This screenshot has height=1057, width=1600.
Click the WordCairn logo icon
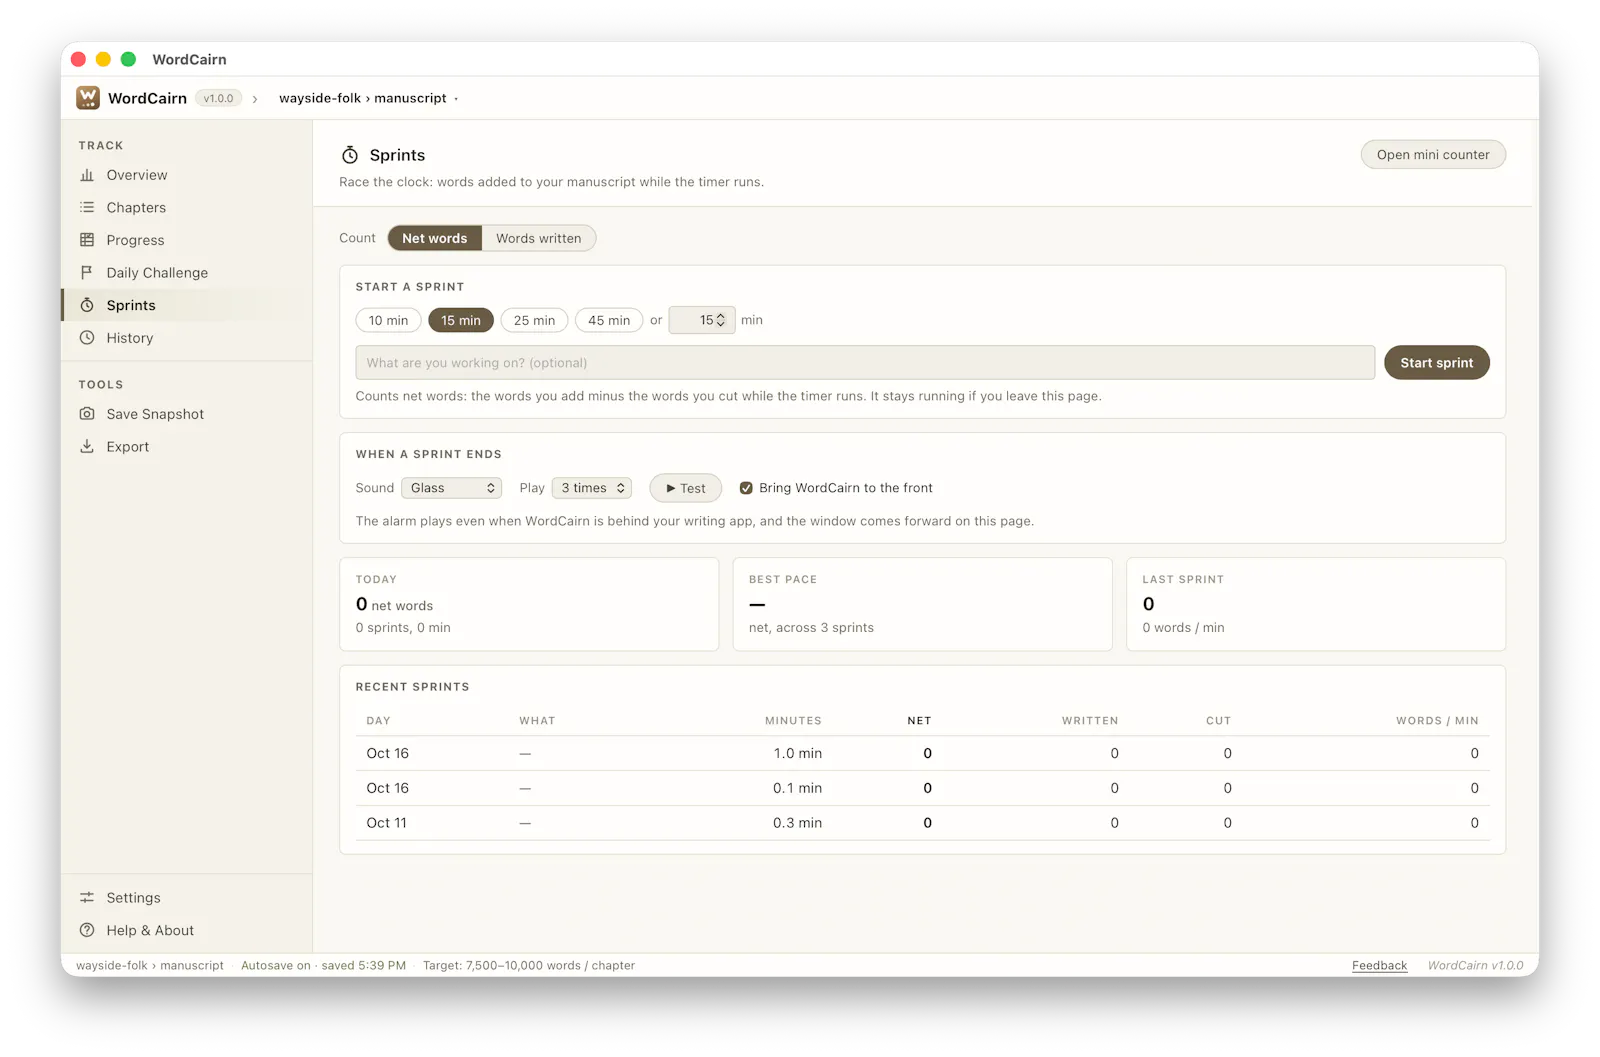tap(88, 97)
